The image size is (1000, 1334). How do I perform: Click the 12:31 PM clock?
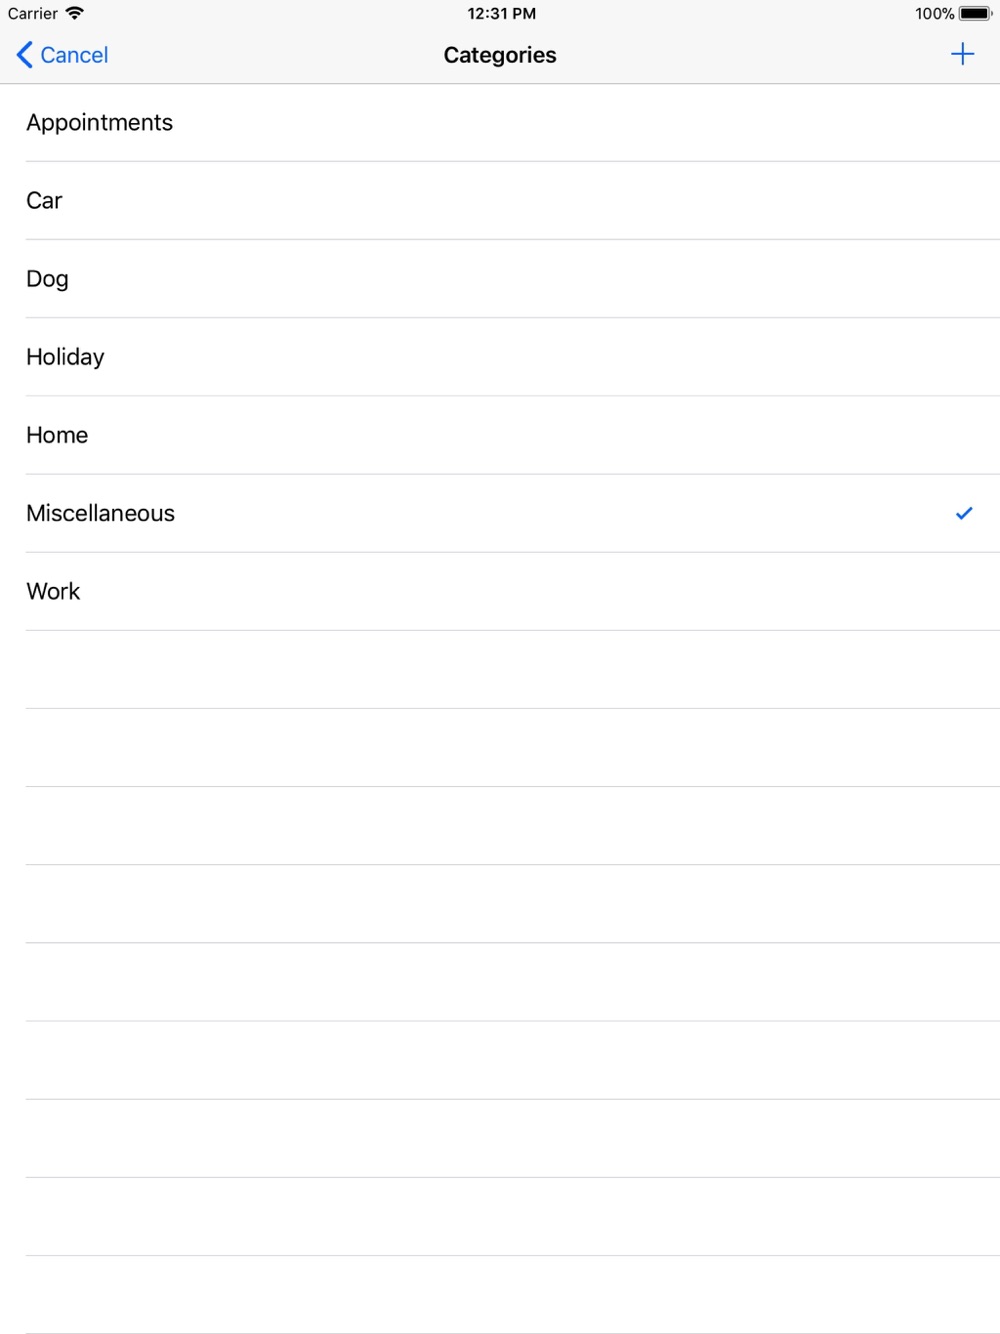pyautogui.click(x=501, y=13)
